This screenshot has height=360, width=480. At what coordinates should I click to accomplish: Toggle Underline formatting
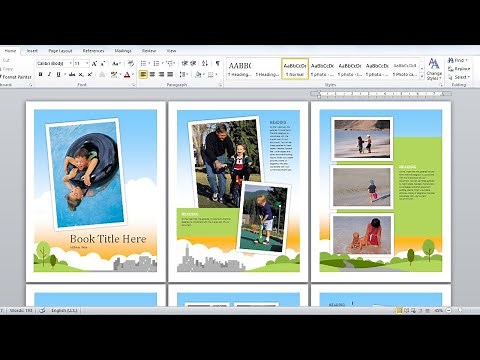pos(58,74)
